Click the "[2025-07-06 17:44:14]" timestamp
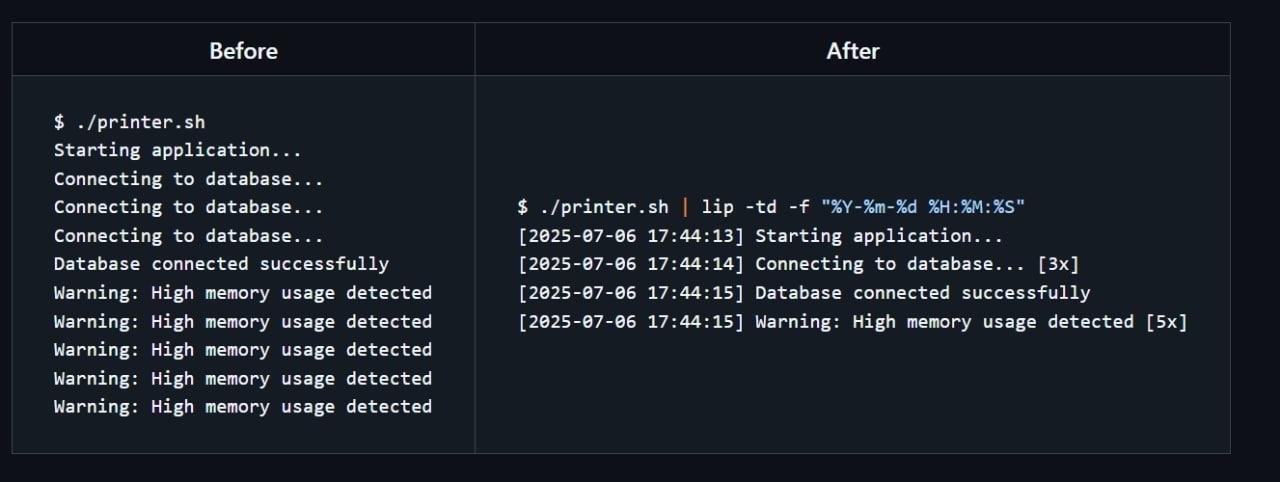Screen dimensions: 1280x482 click(630, 265)
